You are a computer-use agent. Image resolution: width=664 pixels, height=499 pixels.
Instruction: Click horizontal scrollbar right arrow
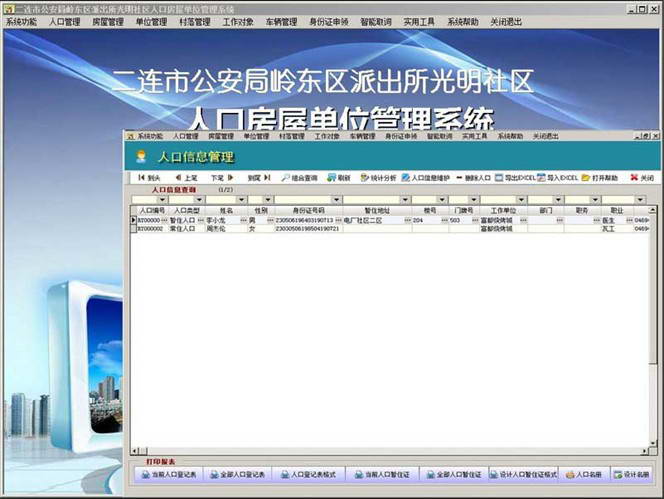tap(645, 452)
